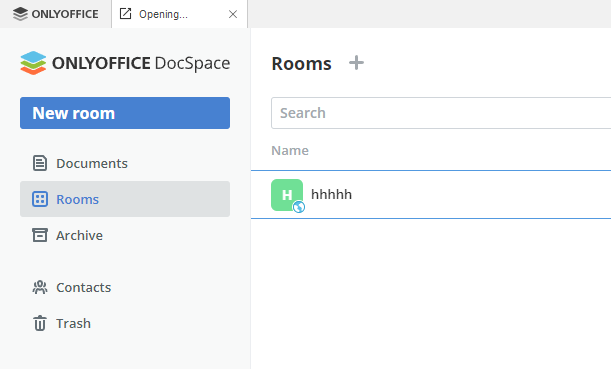Click the New room button
The width and height of the screenshot is (611, 369).
(x=125, y=113)
